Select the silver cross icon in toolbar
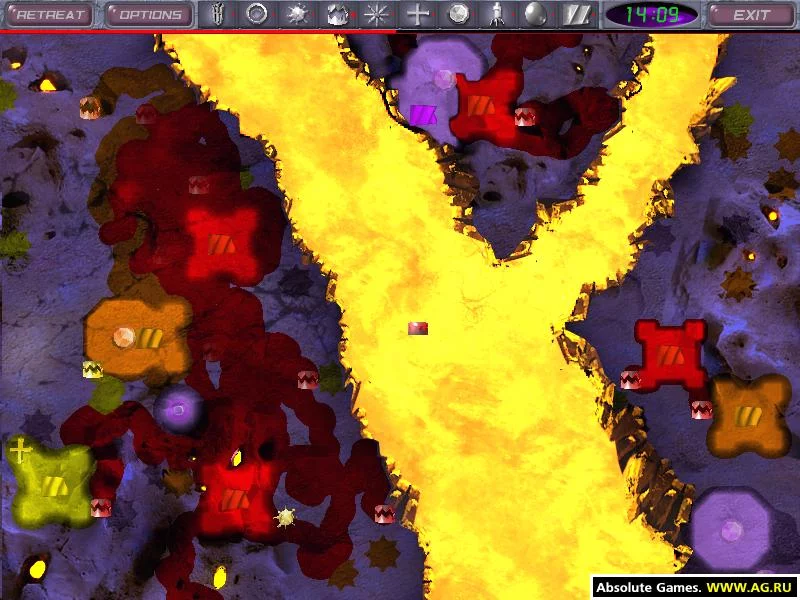Image resolution: width=800 pixels, height=600 pixels. pos(417,14)
